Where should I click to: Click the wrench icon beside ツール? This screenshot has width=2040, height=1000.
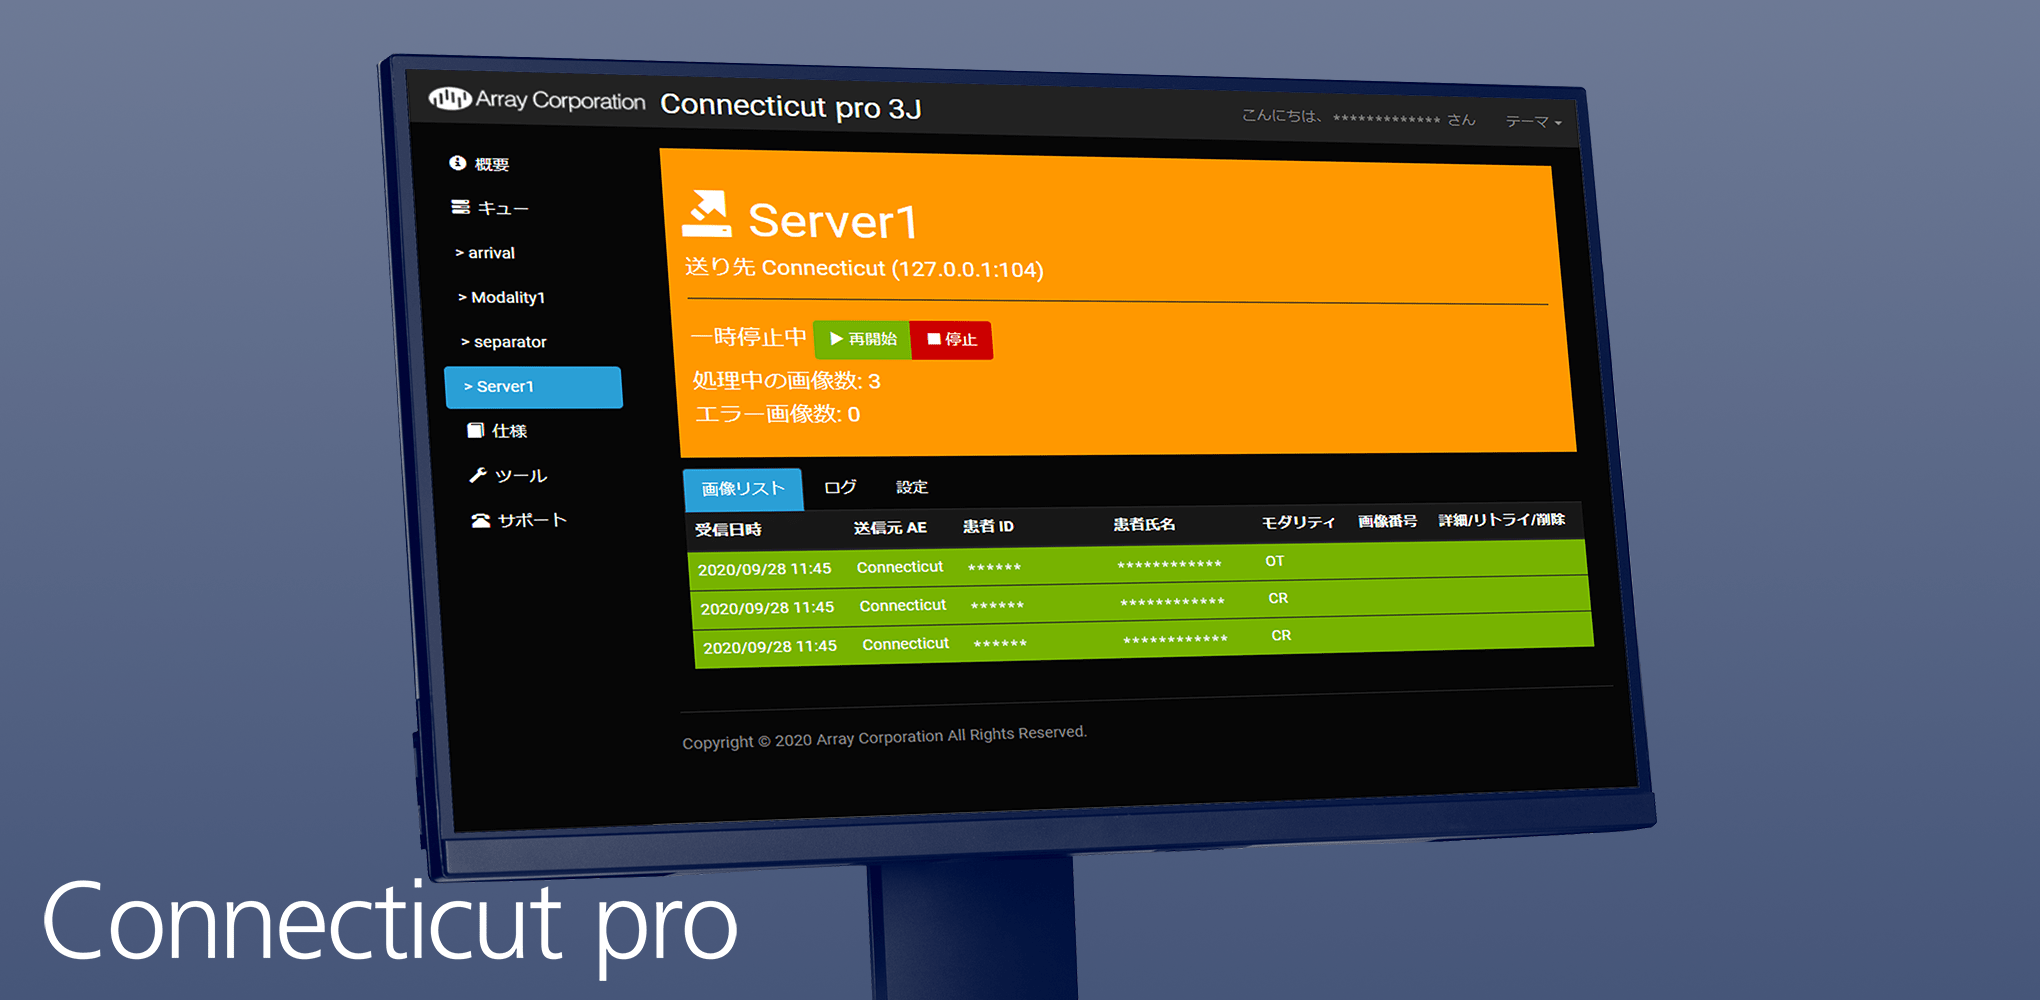click(x=478, y=475)
